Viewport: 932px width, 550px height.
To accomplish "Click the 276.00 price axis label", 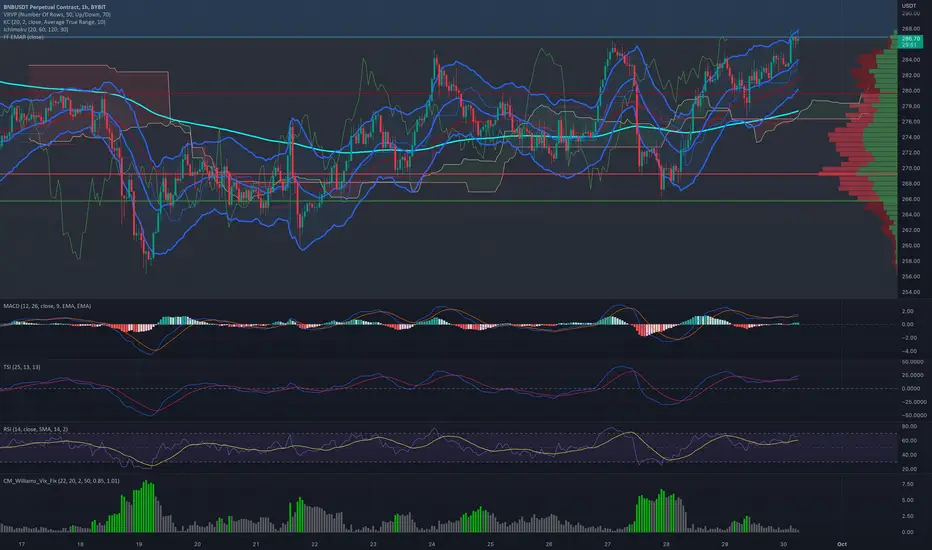I will point(910,121).
